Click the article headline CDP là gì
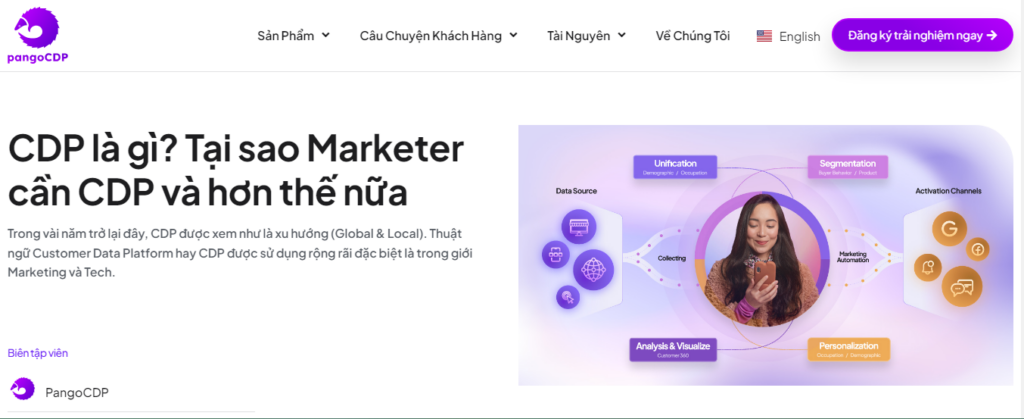Viewport: 1024px width, 419px height. point(236,172)
